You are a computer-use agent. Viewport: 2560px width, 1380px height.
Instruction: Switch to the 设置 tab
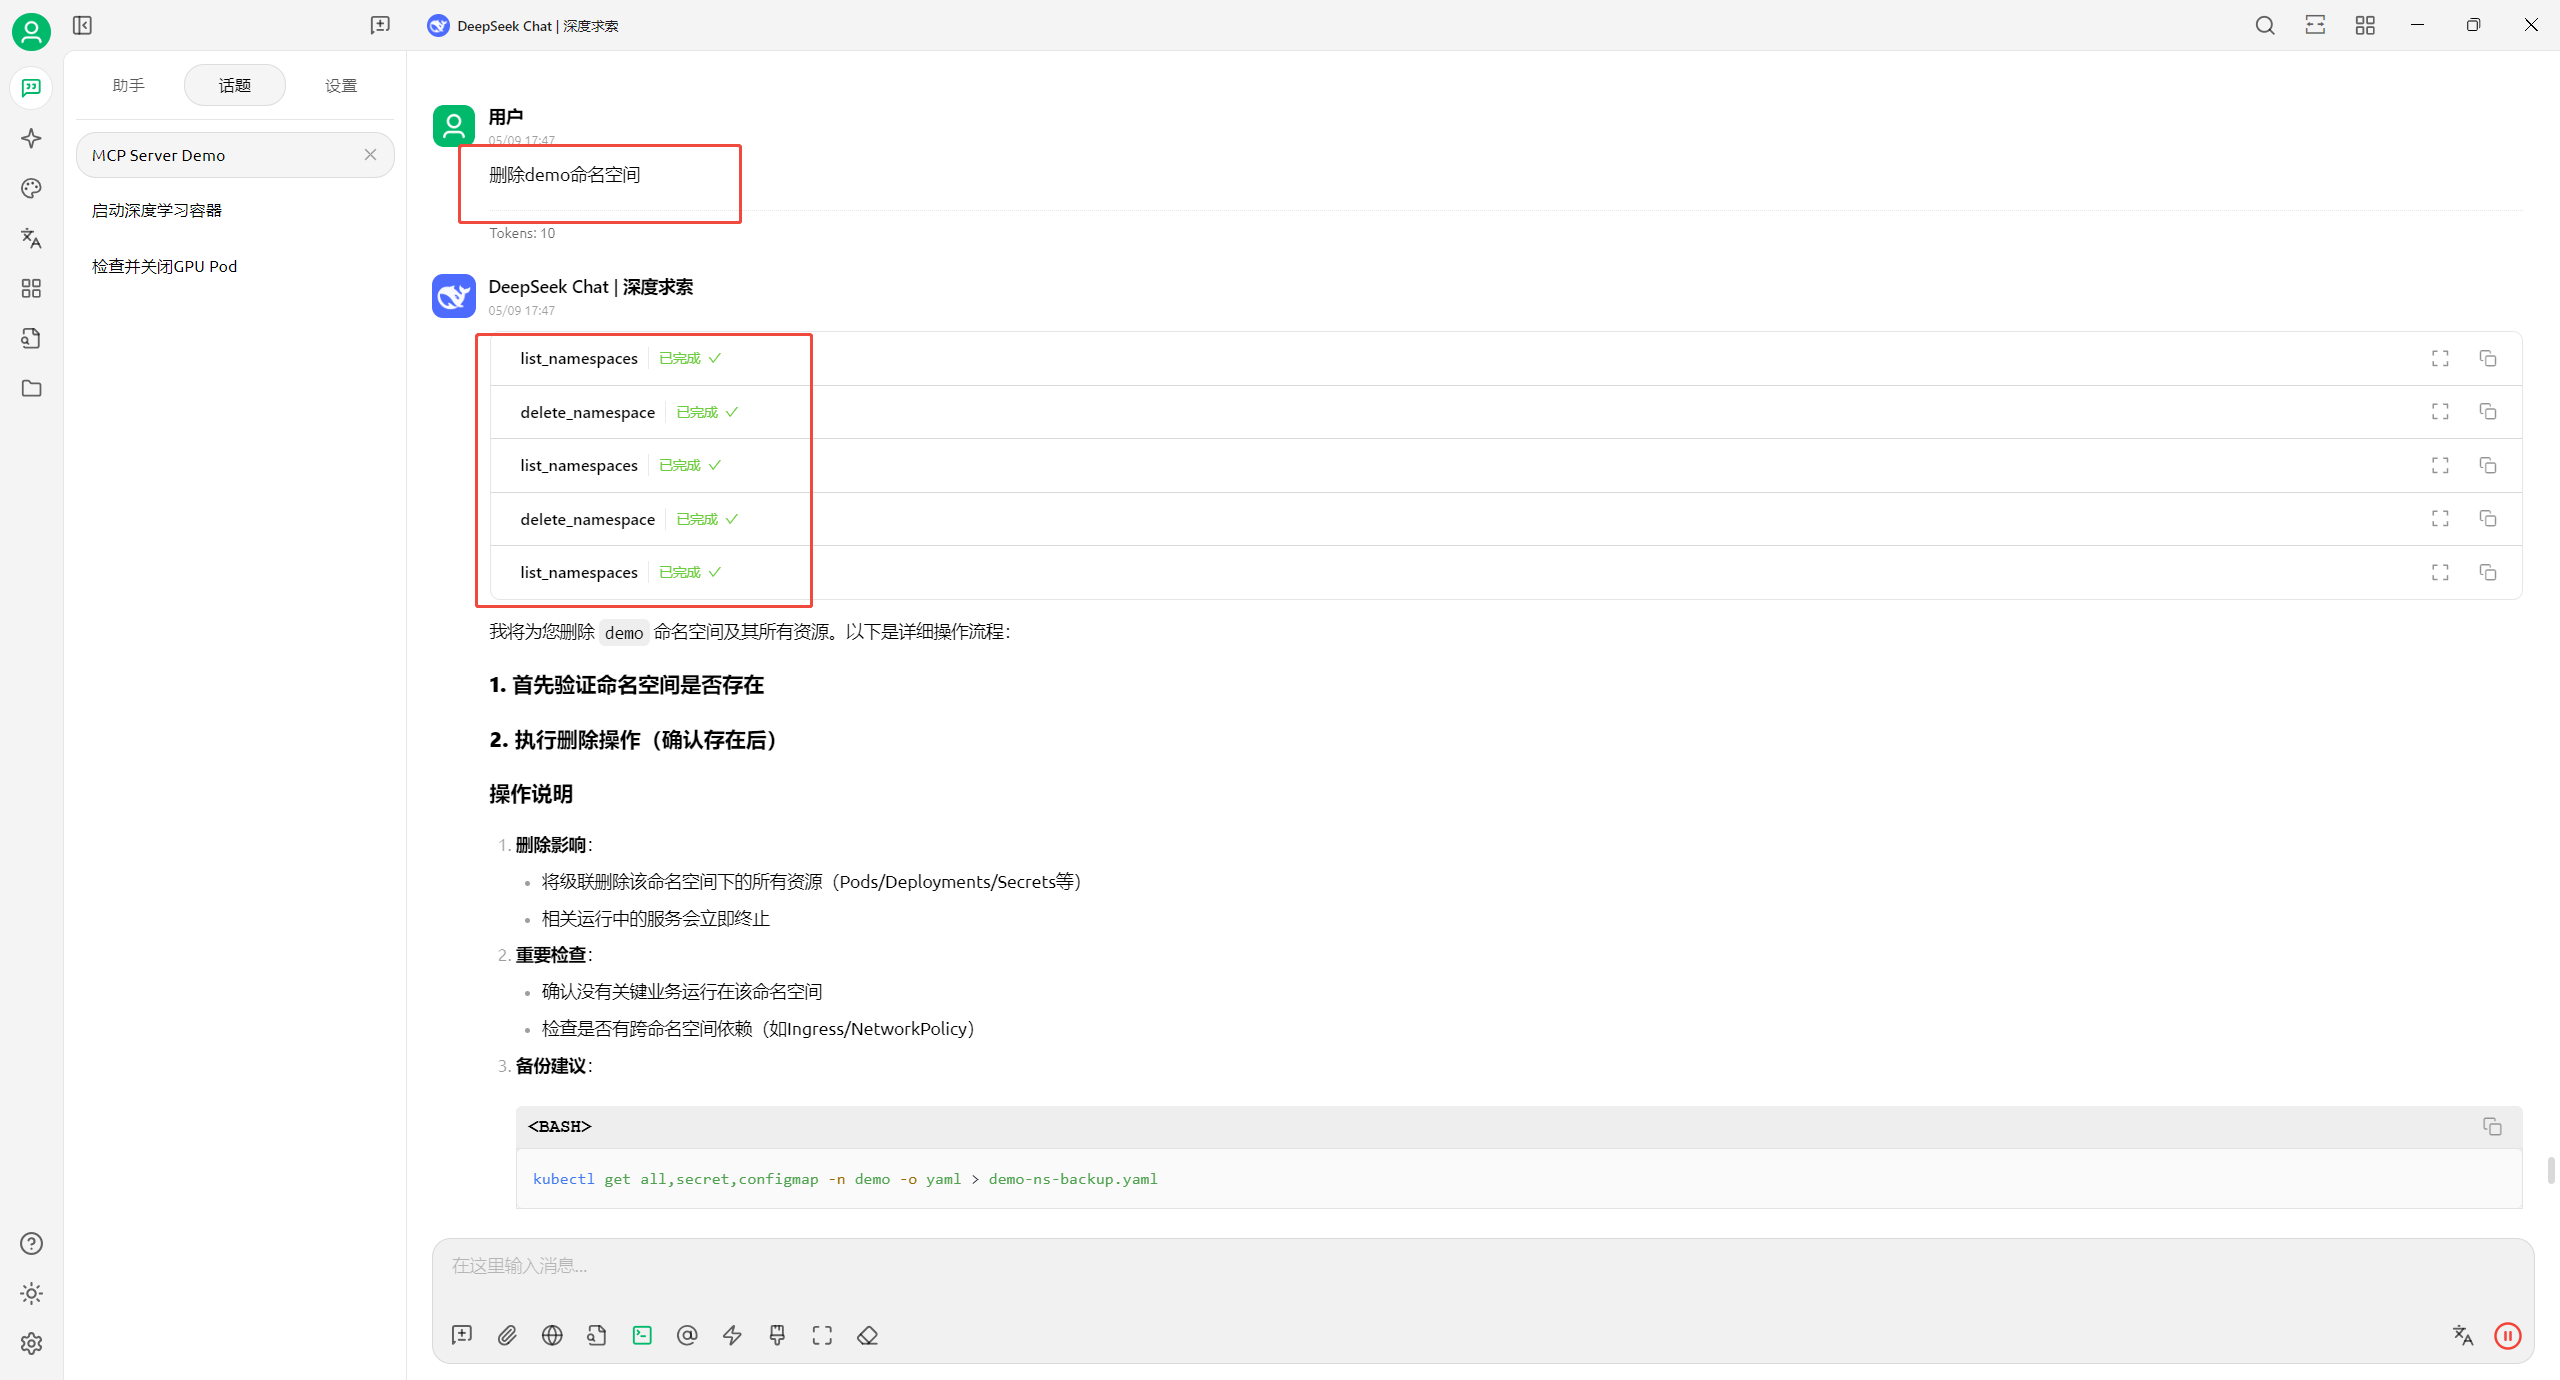pyautogui.click(x=341, y=85)
